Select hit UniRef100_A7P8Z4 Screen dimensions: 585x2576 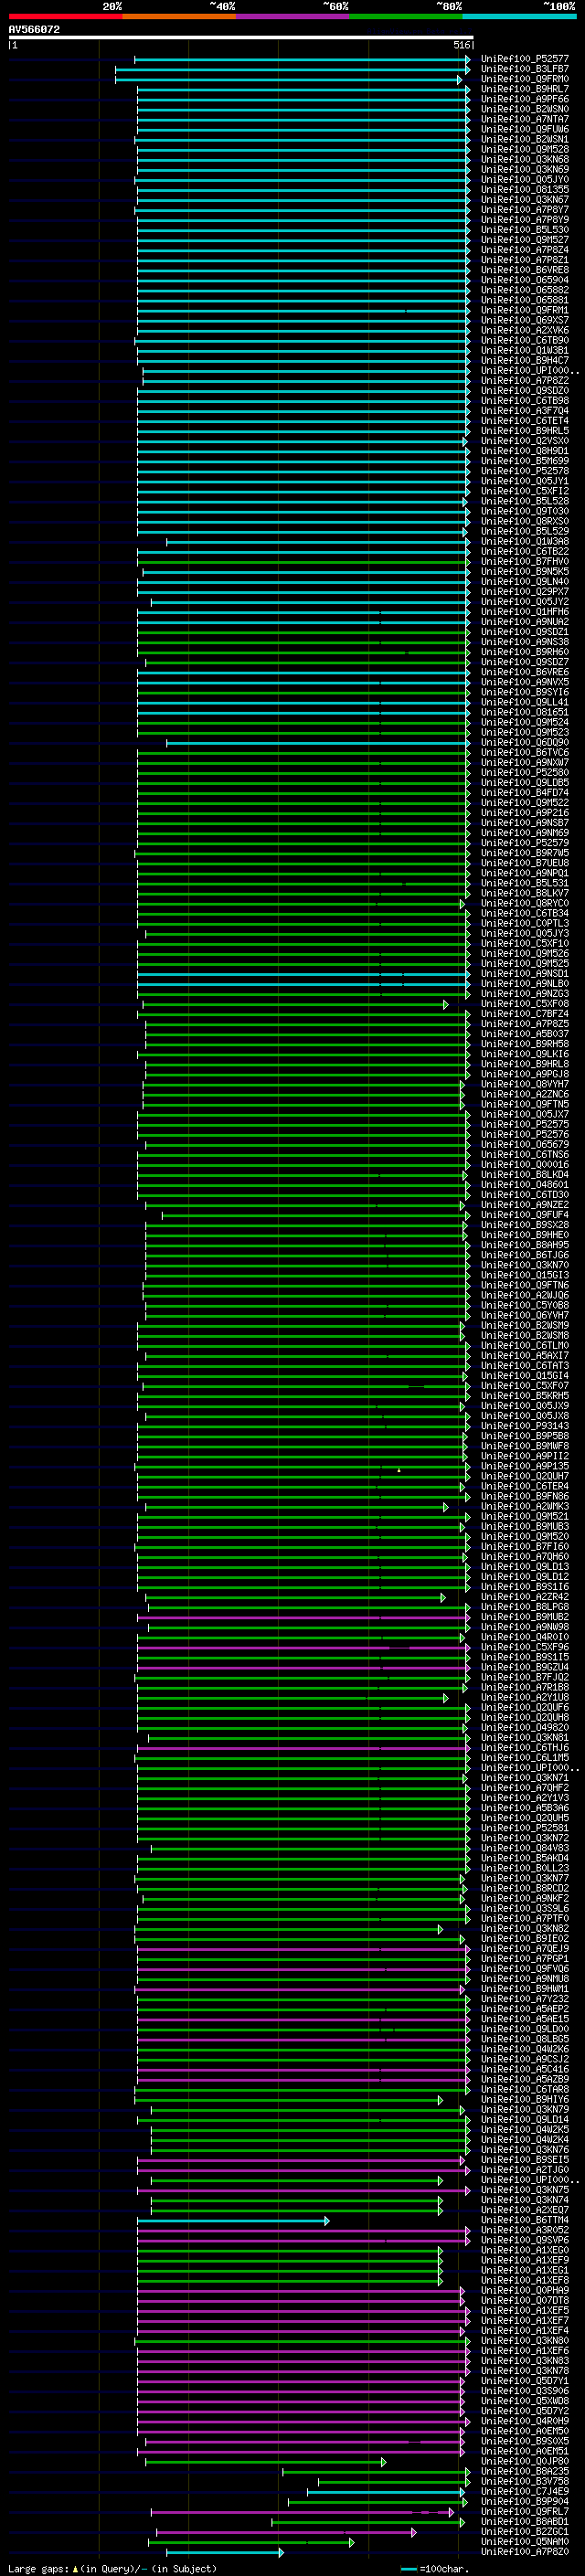coord(524,250)
